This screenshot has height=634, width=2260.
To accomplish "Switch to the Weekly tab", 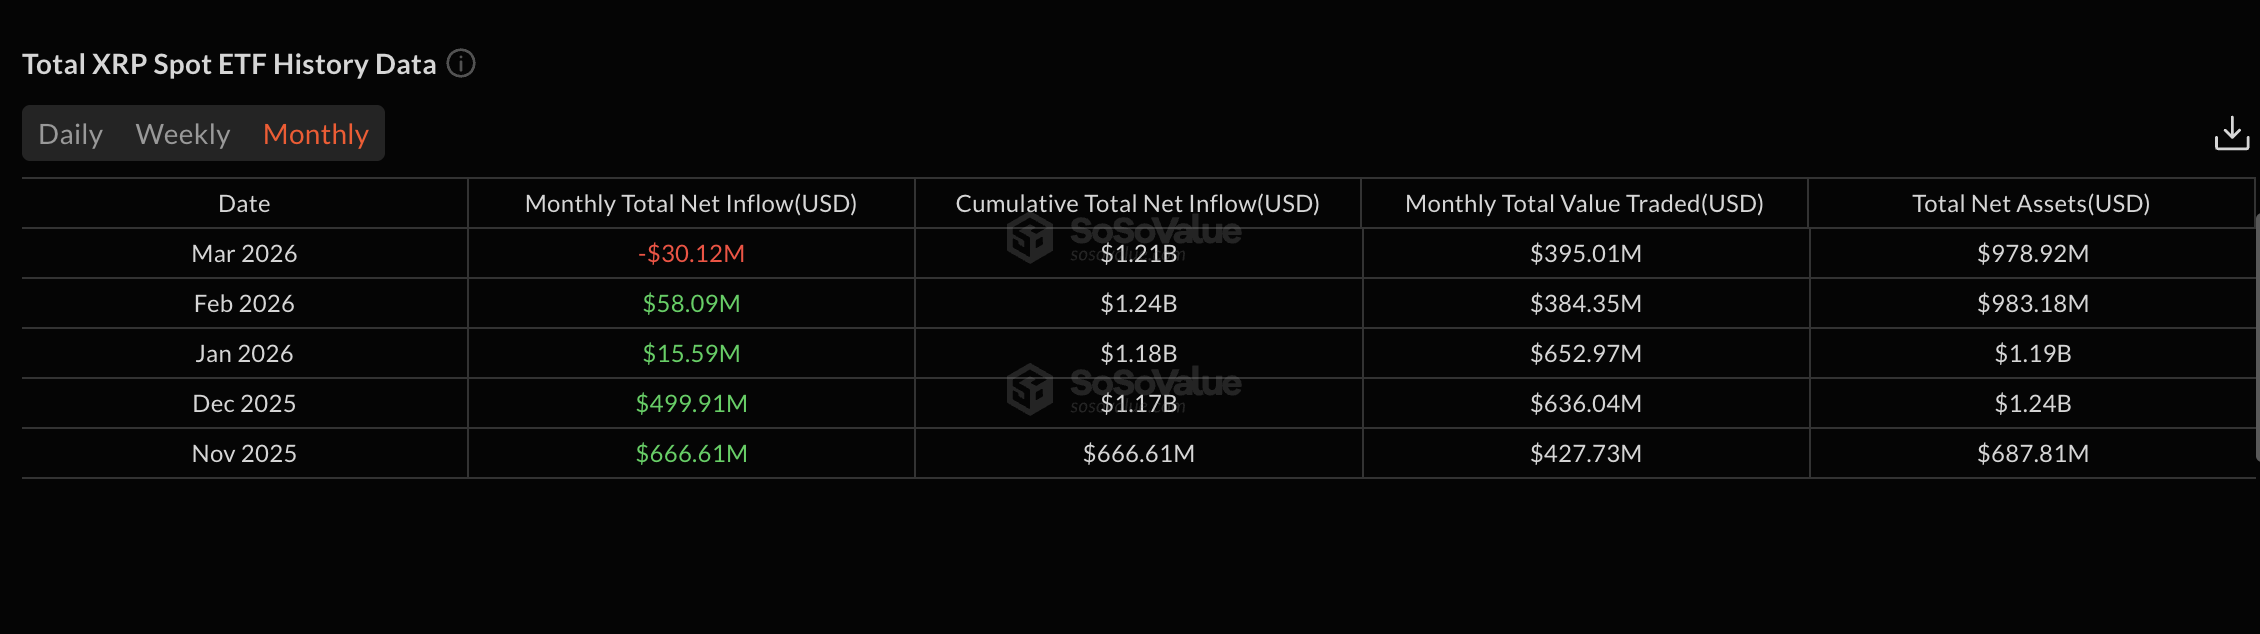I will pos(182,133).
